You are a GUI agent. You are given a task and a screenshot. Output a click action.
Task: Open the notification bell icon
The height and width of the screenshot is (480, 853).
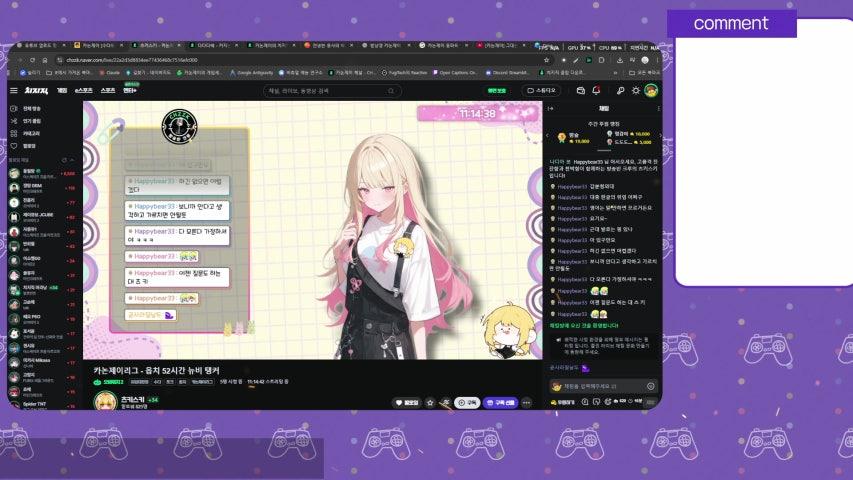click(596, 90)
